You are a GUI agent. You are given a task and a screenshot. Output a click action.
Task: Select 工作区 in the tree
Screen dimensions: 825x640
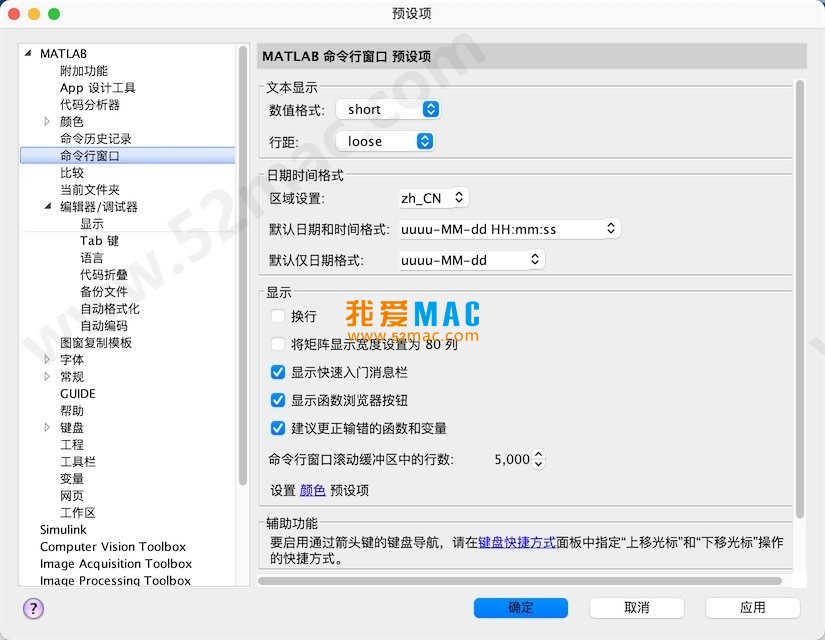click(77, 513)
